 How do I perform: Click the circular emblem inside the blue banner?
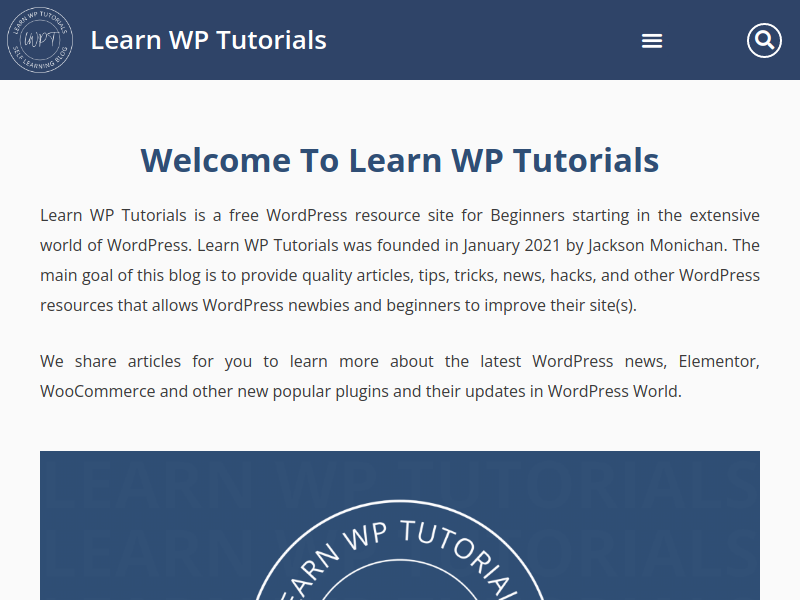click(399, 551)
